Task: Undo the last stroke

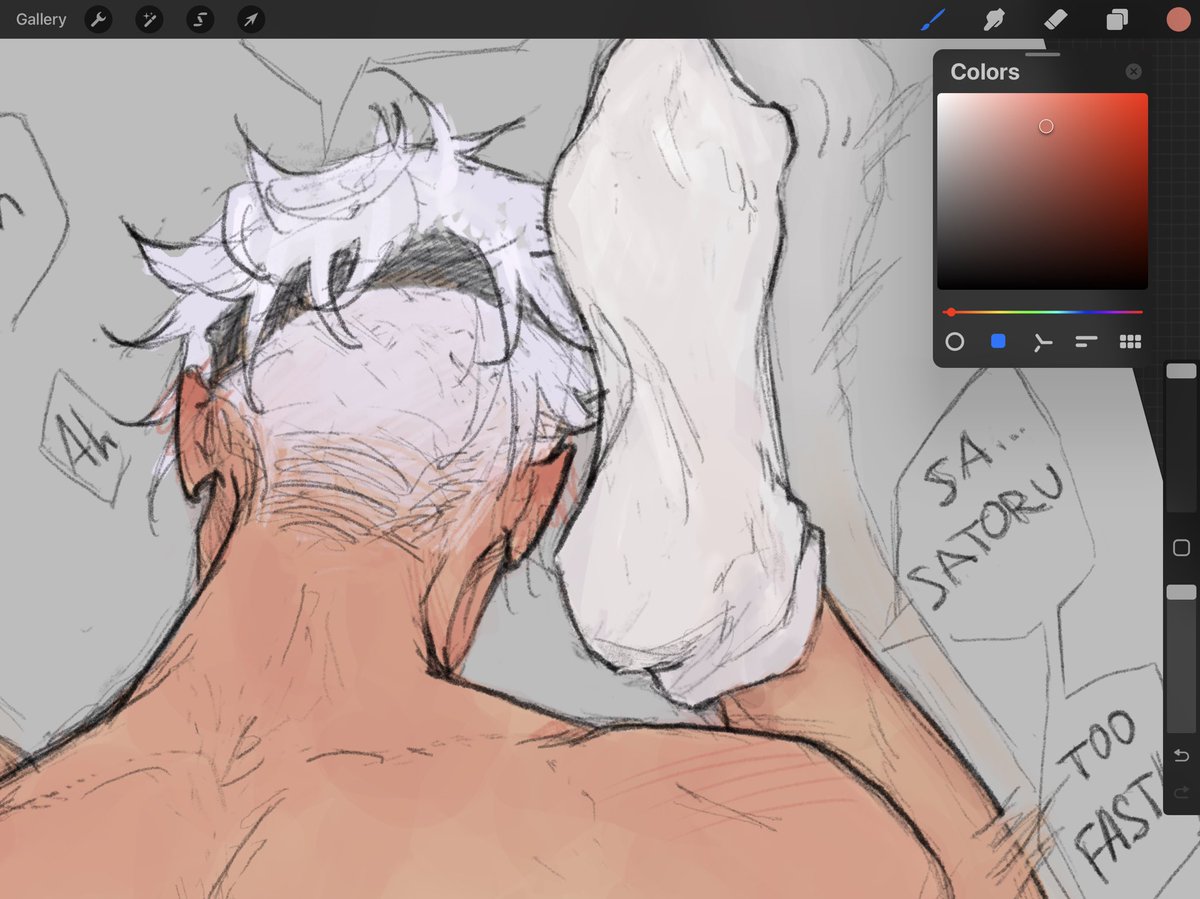Action: tap(1181, 756)
